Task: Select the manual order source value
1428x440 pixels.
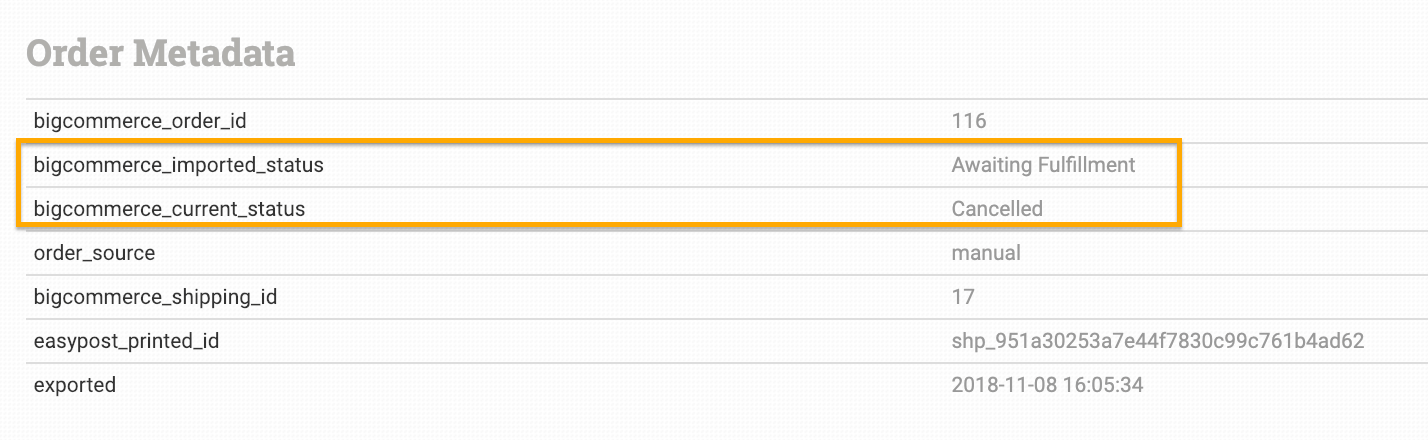Action: 986,253
